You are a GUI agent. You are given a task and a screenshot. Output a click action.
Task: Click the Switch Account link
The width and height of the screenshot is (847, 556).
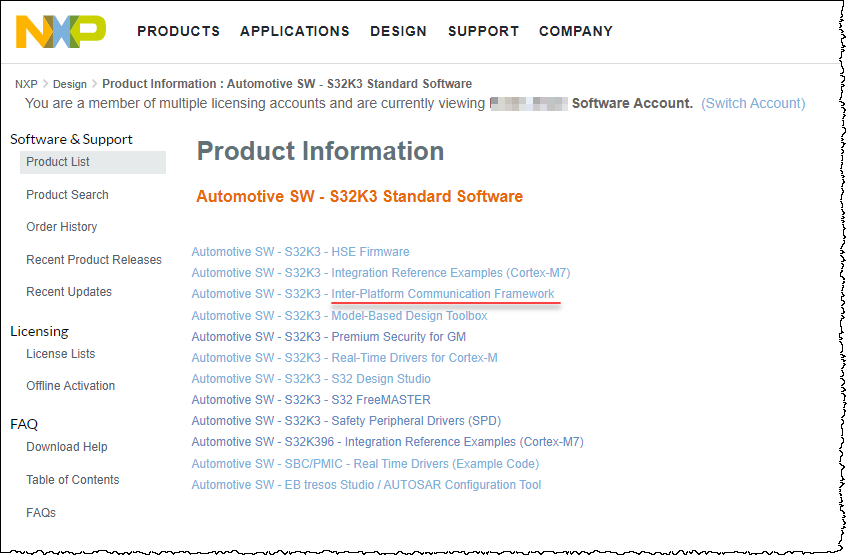753,103
